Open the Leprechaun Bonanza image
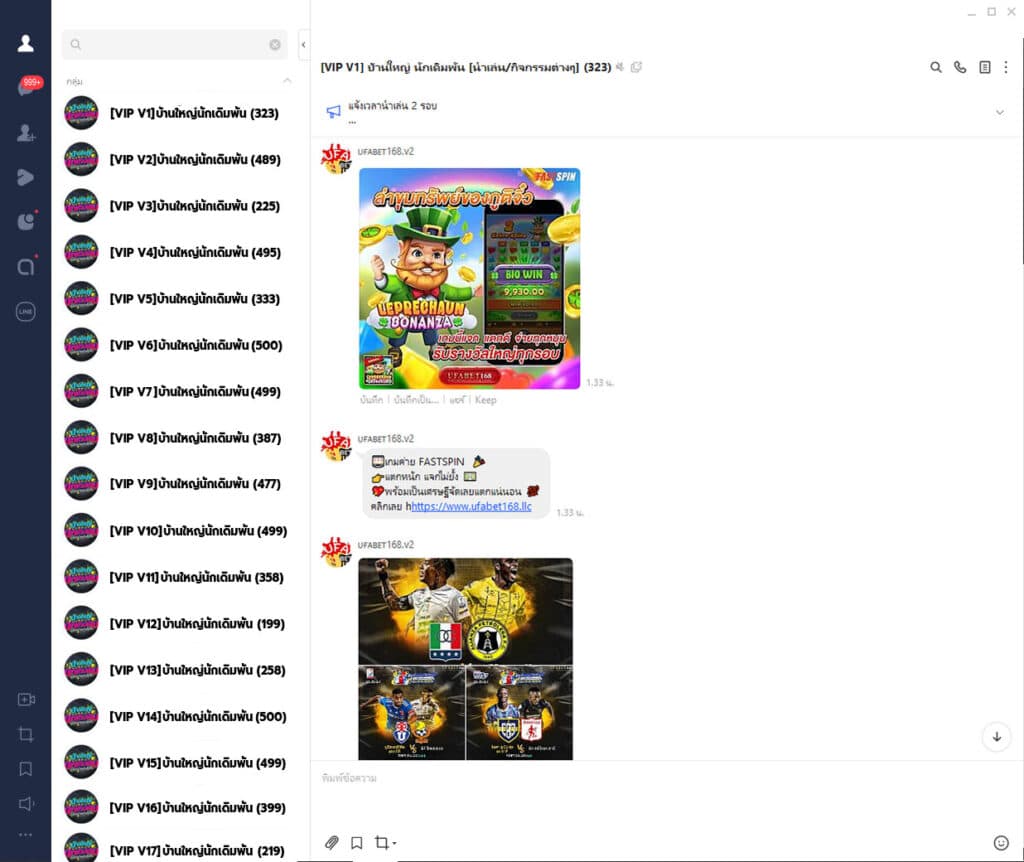Screen dimensions: 1024x862 (x=470, y=278)
